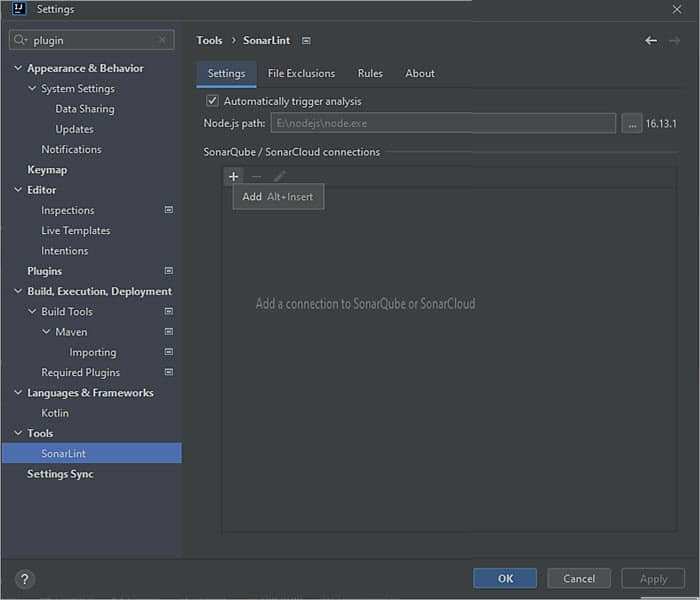Select Intentions under Editor
Image resolution: width=700 pixels, height=600 pixels.
tap(65, 251)
